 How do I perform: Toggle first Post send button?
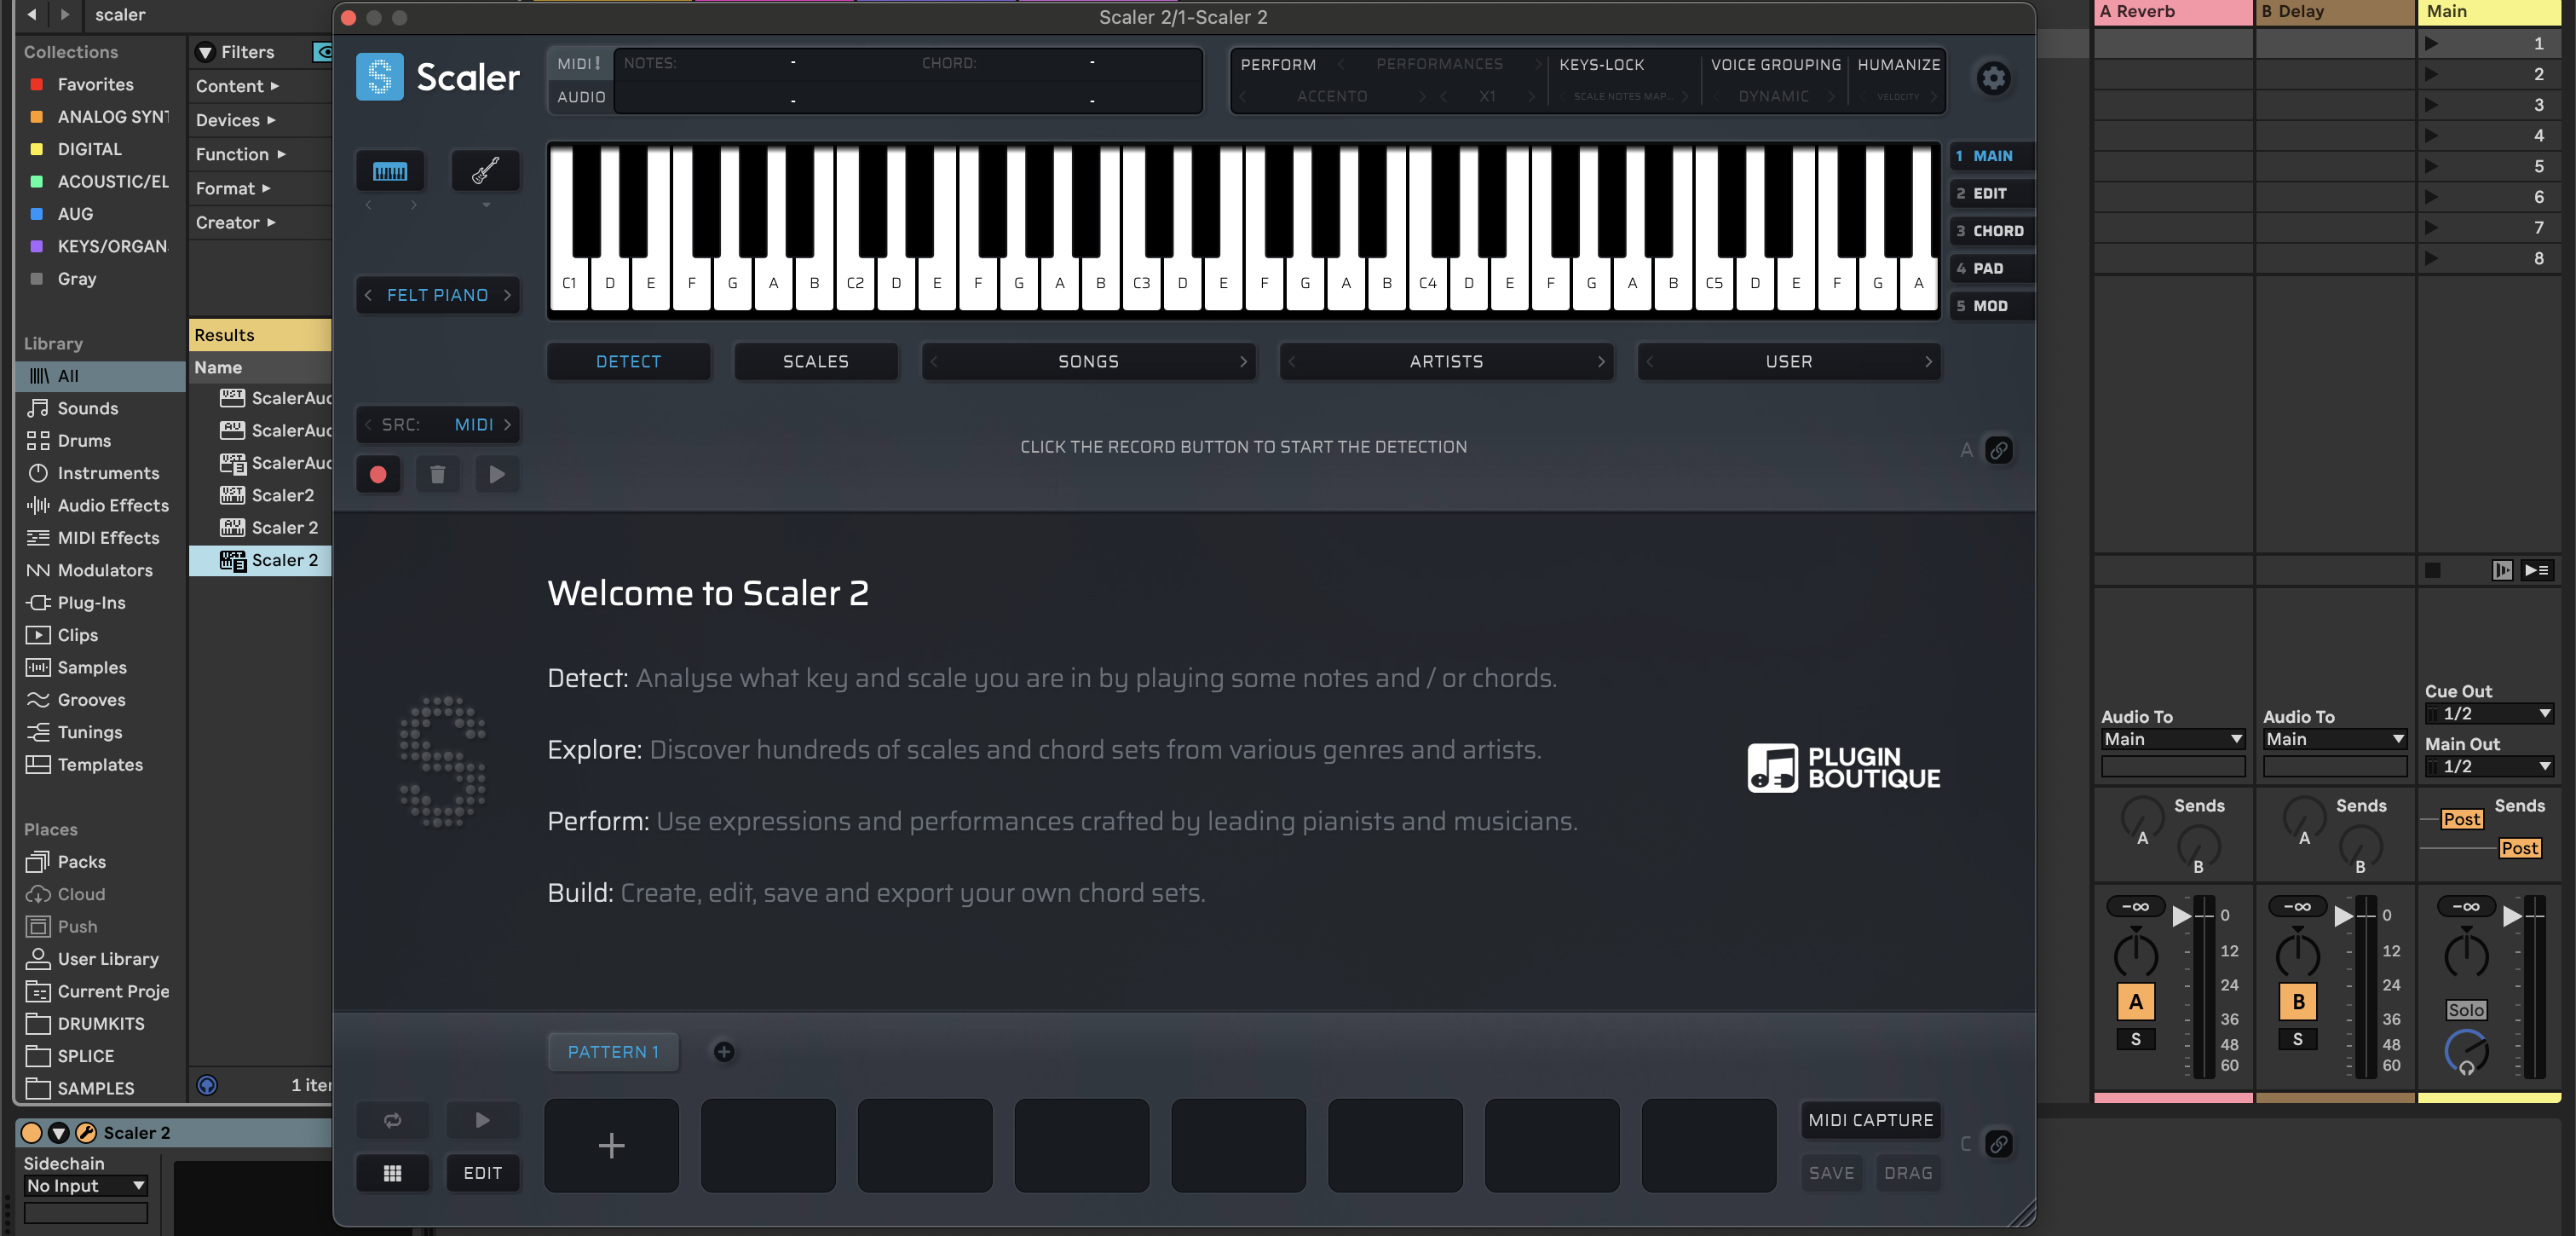2461,820
